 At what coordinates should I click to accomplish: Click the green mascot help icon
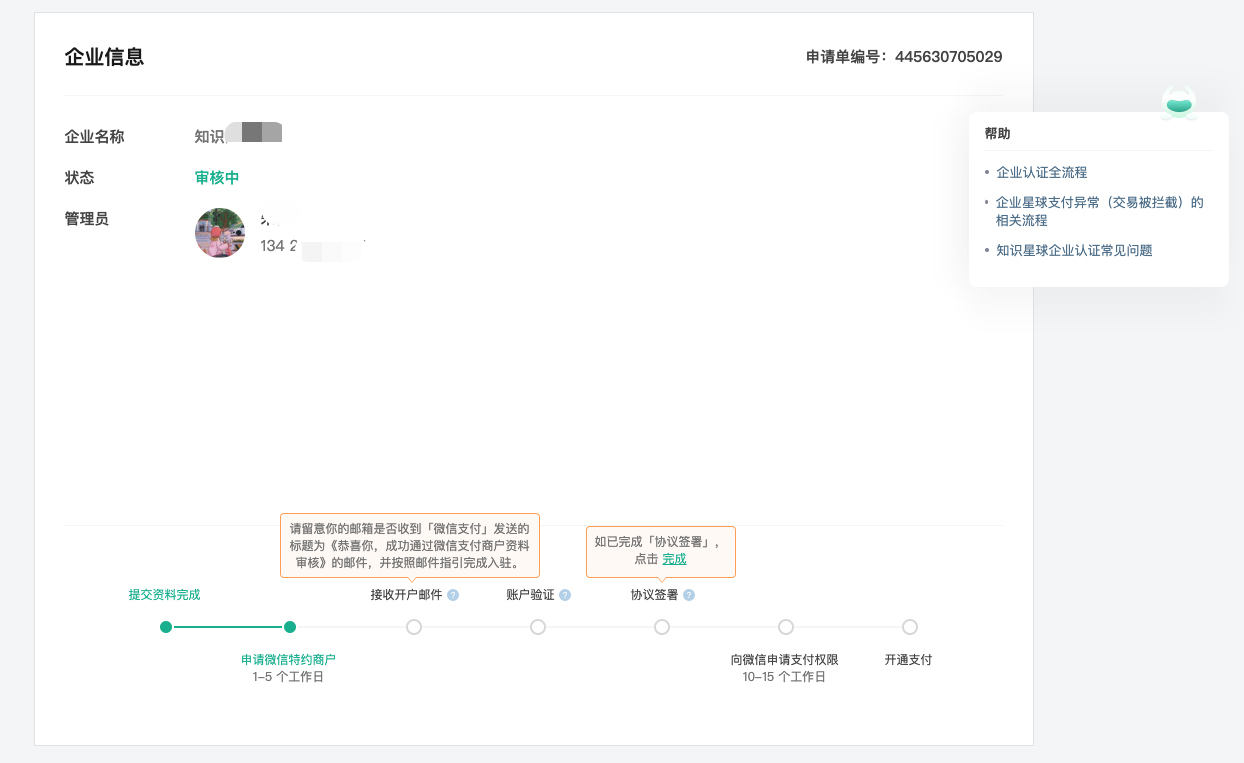pyautogui.click(x=1179, y=102)
